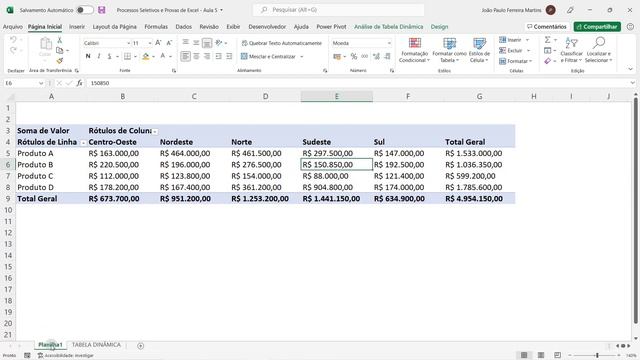This screenshot has width=640, height=360.
Task: Toggle Align Left alignment
Action: pyautogui.click(x=185, y=56)
